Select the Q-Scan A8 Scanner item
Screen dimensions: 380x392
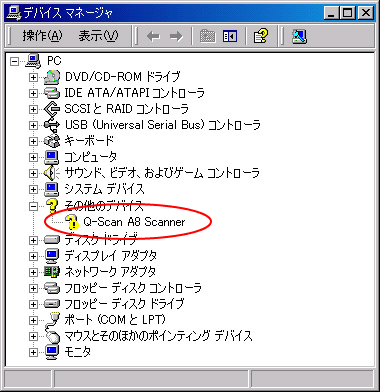[x=134, y=222]
